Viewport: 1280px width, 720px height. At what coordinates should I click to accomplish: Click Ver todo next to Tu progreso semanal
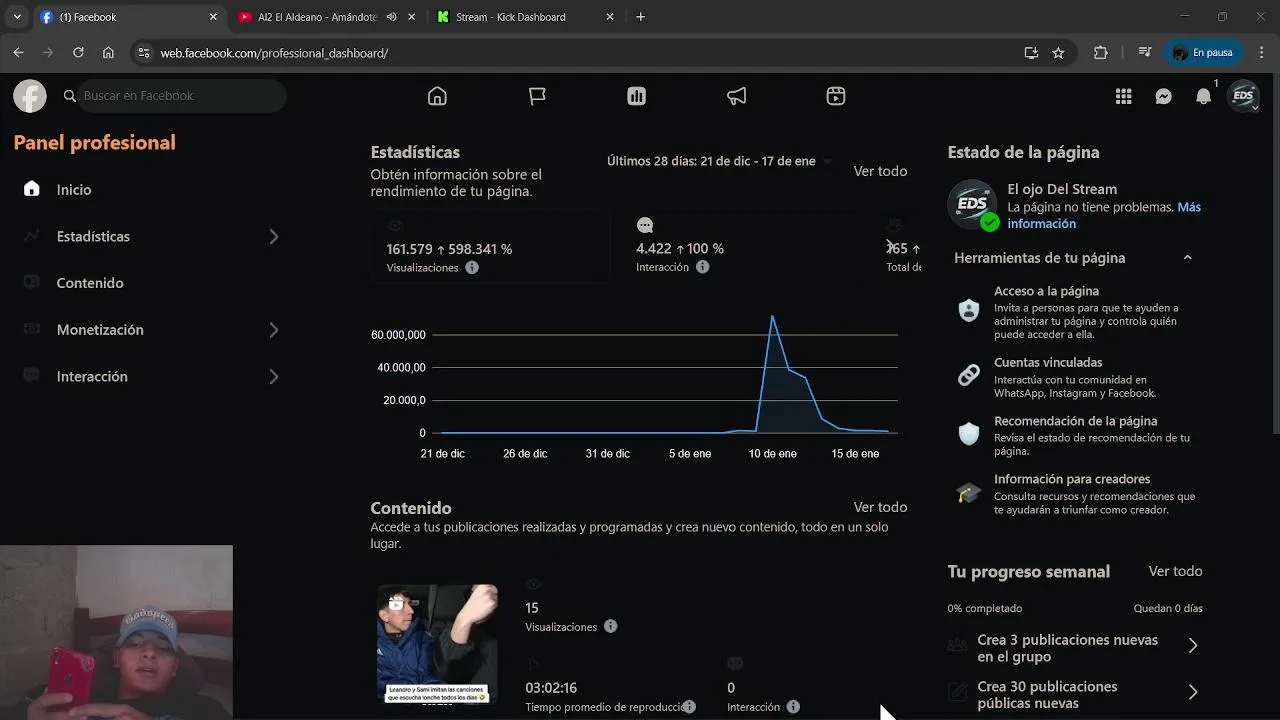point(1175,571)
